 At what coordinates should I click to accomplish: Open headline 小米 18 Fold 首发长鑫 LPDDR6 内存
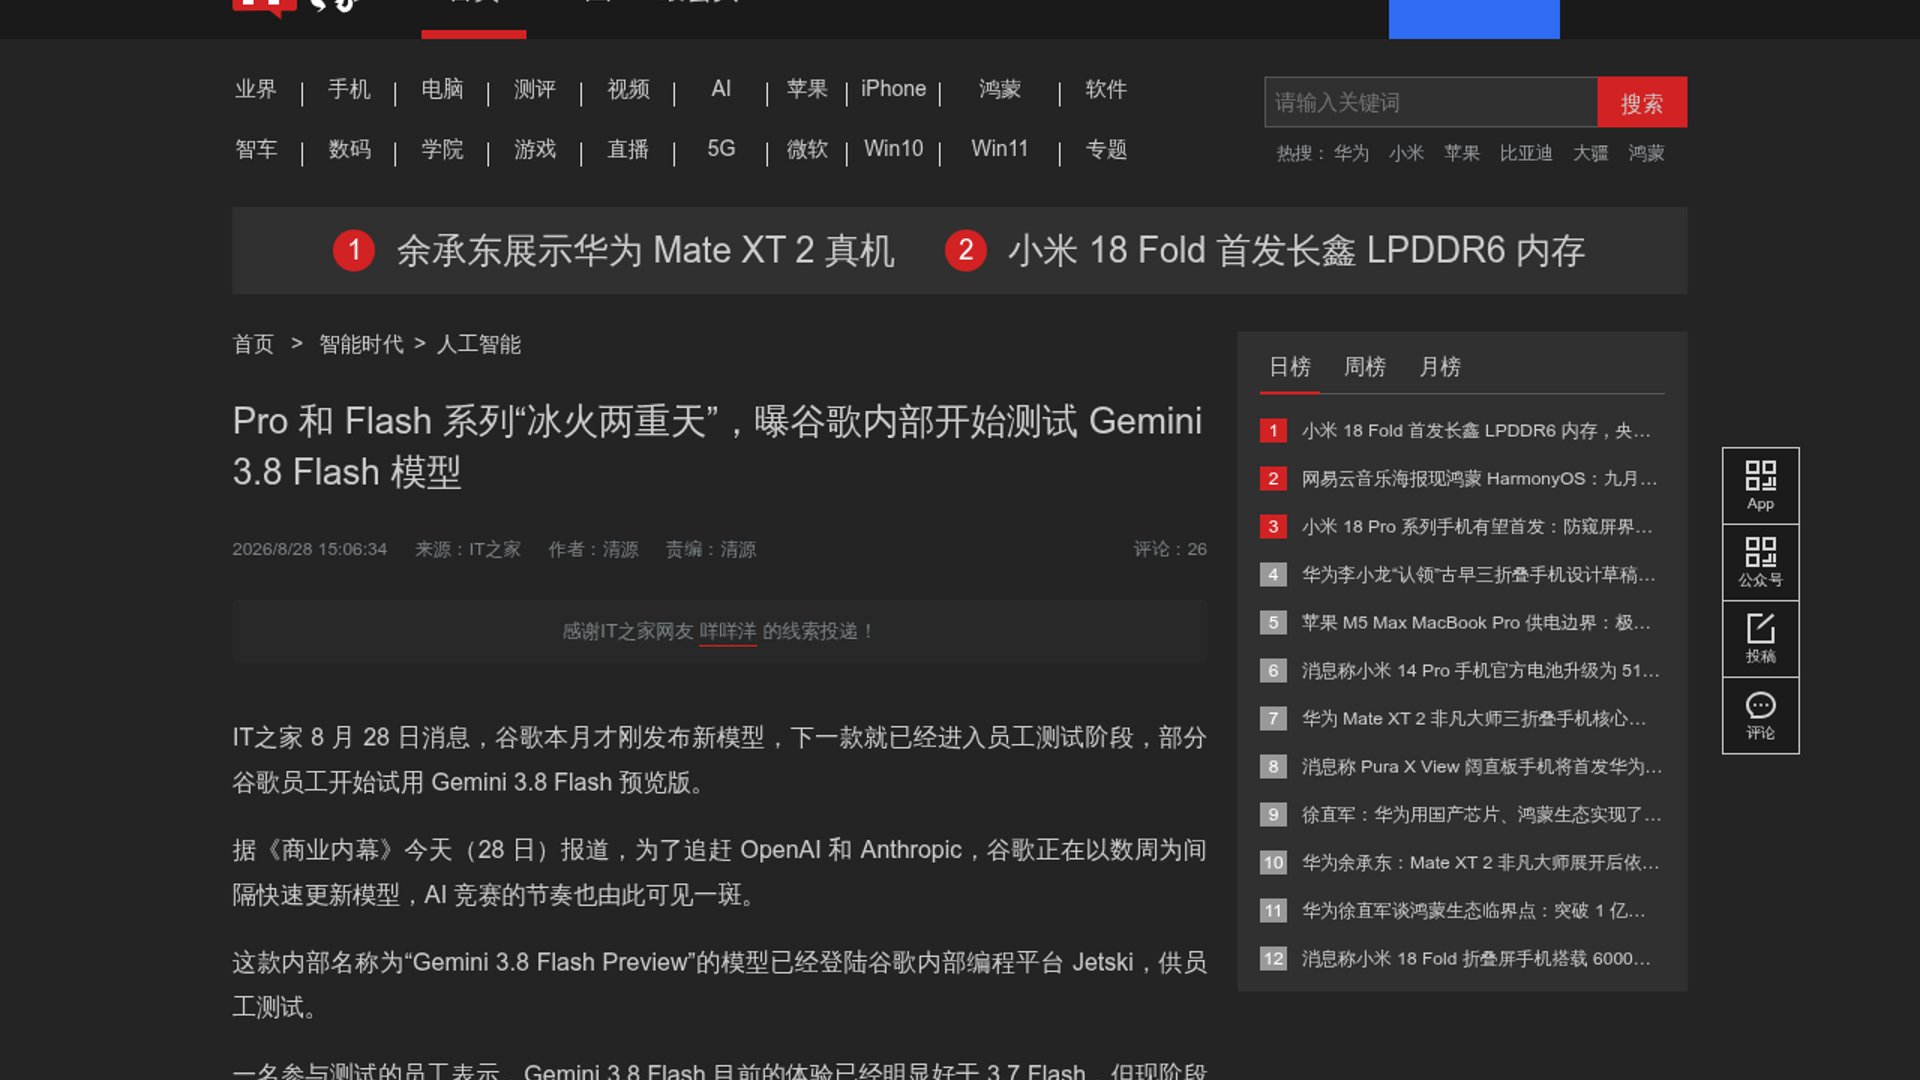[x=1296, y=250]
